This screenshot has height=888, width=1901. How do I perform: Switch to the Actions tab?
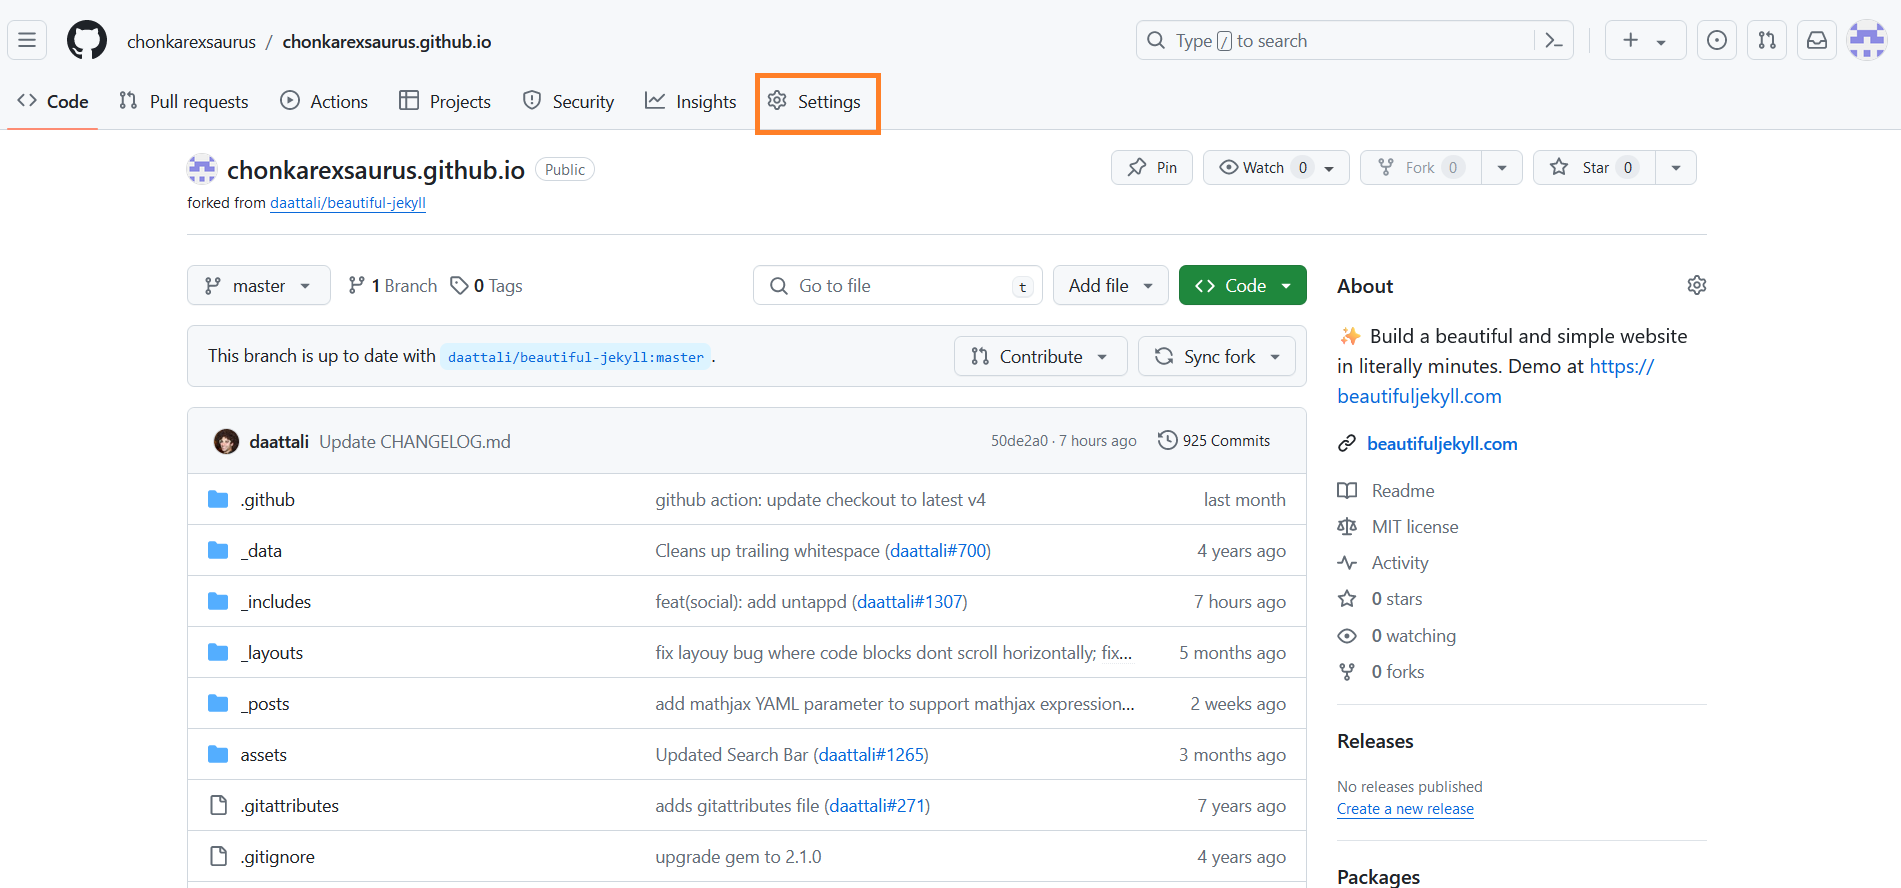pos(324,101)
